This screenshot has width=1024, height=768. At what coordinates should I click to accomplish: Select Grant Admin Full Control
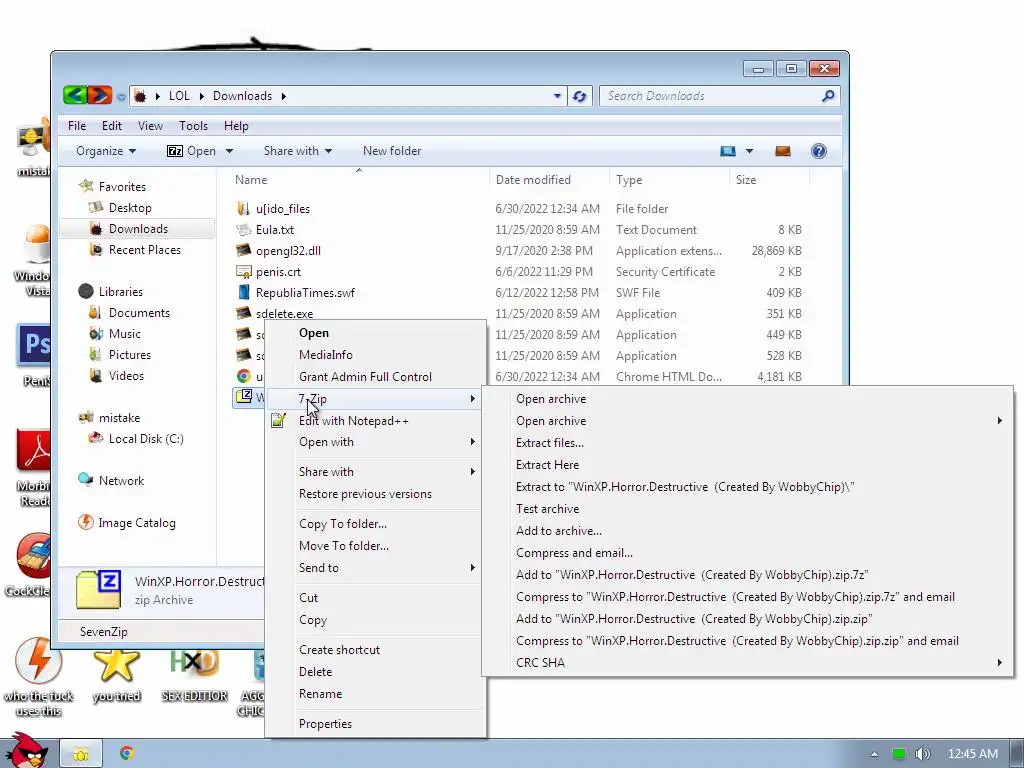(365, 377)
